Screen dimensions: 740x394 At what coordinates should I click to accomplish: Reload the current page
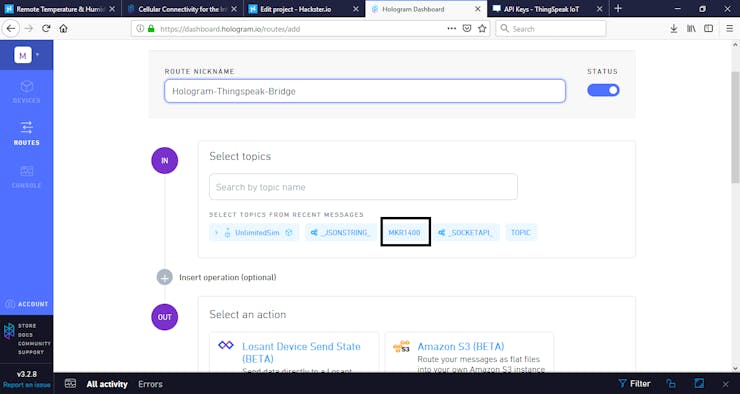[46, 29]
